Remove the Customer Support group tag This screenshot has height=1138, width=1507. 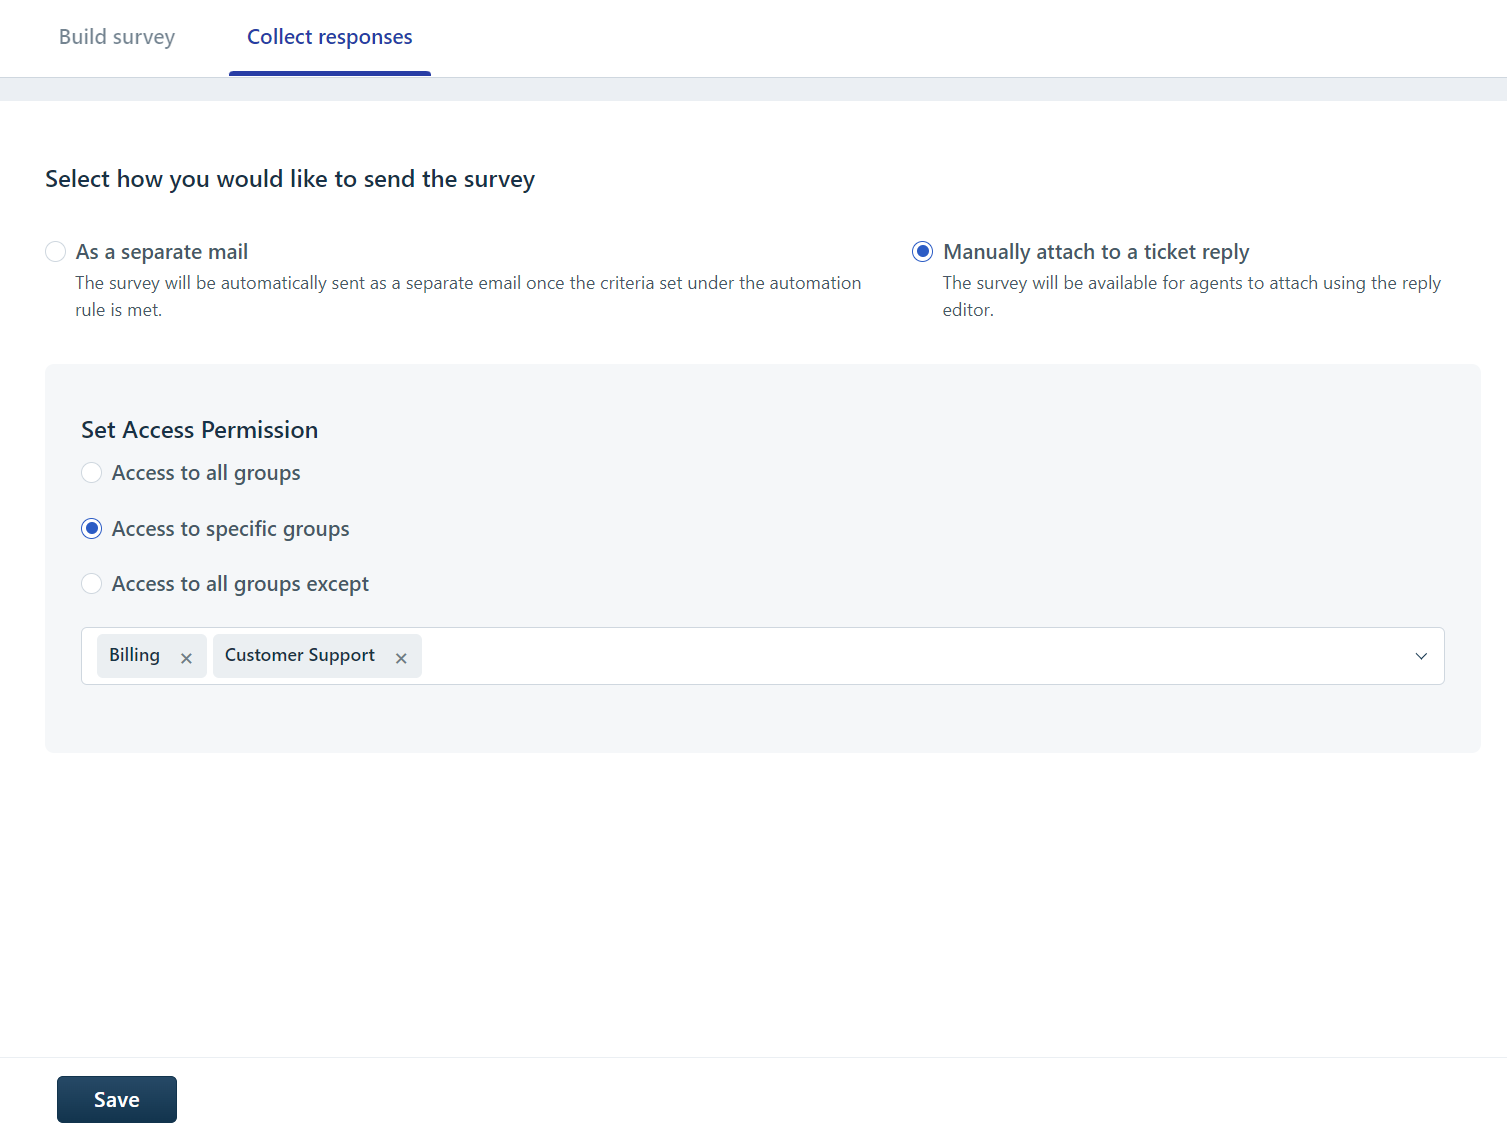pos(401,658)
